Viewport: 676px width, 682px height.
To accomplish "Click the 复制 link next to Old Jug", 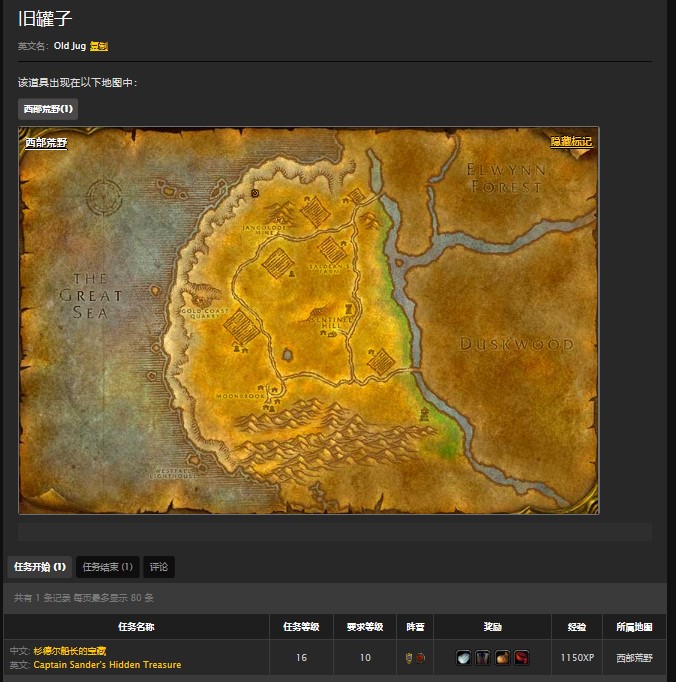I will point(99,46).
